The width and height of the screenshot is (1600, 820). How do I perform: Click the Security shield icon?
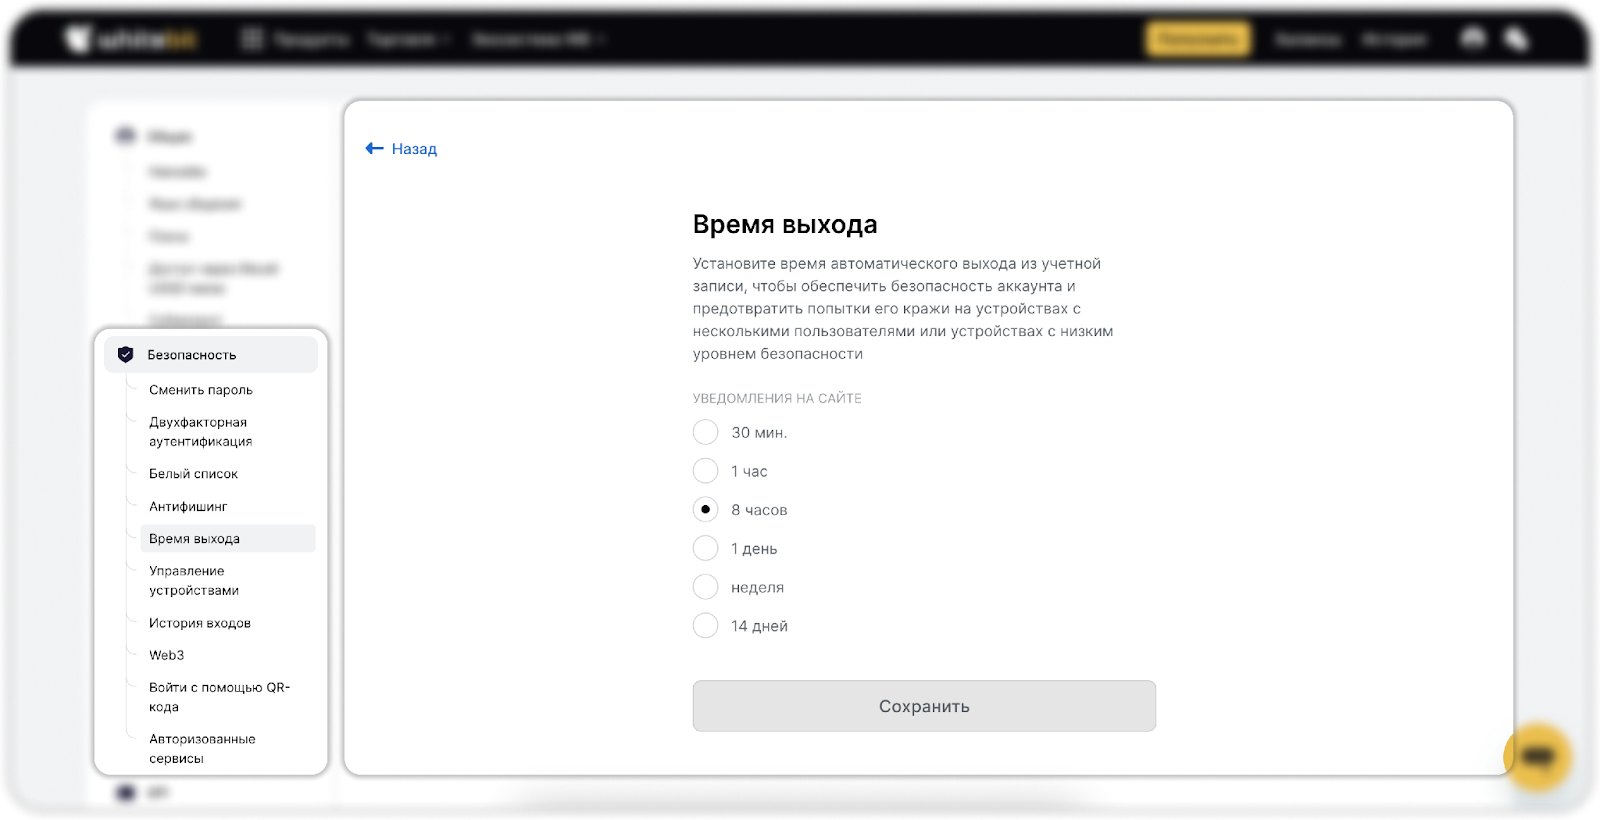tap(125, 355)
